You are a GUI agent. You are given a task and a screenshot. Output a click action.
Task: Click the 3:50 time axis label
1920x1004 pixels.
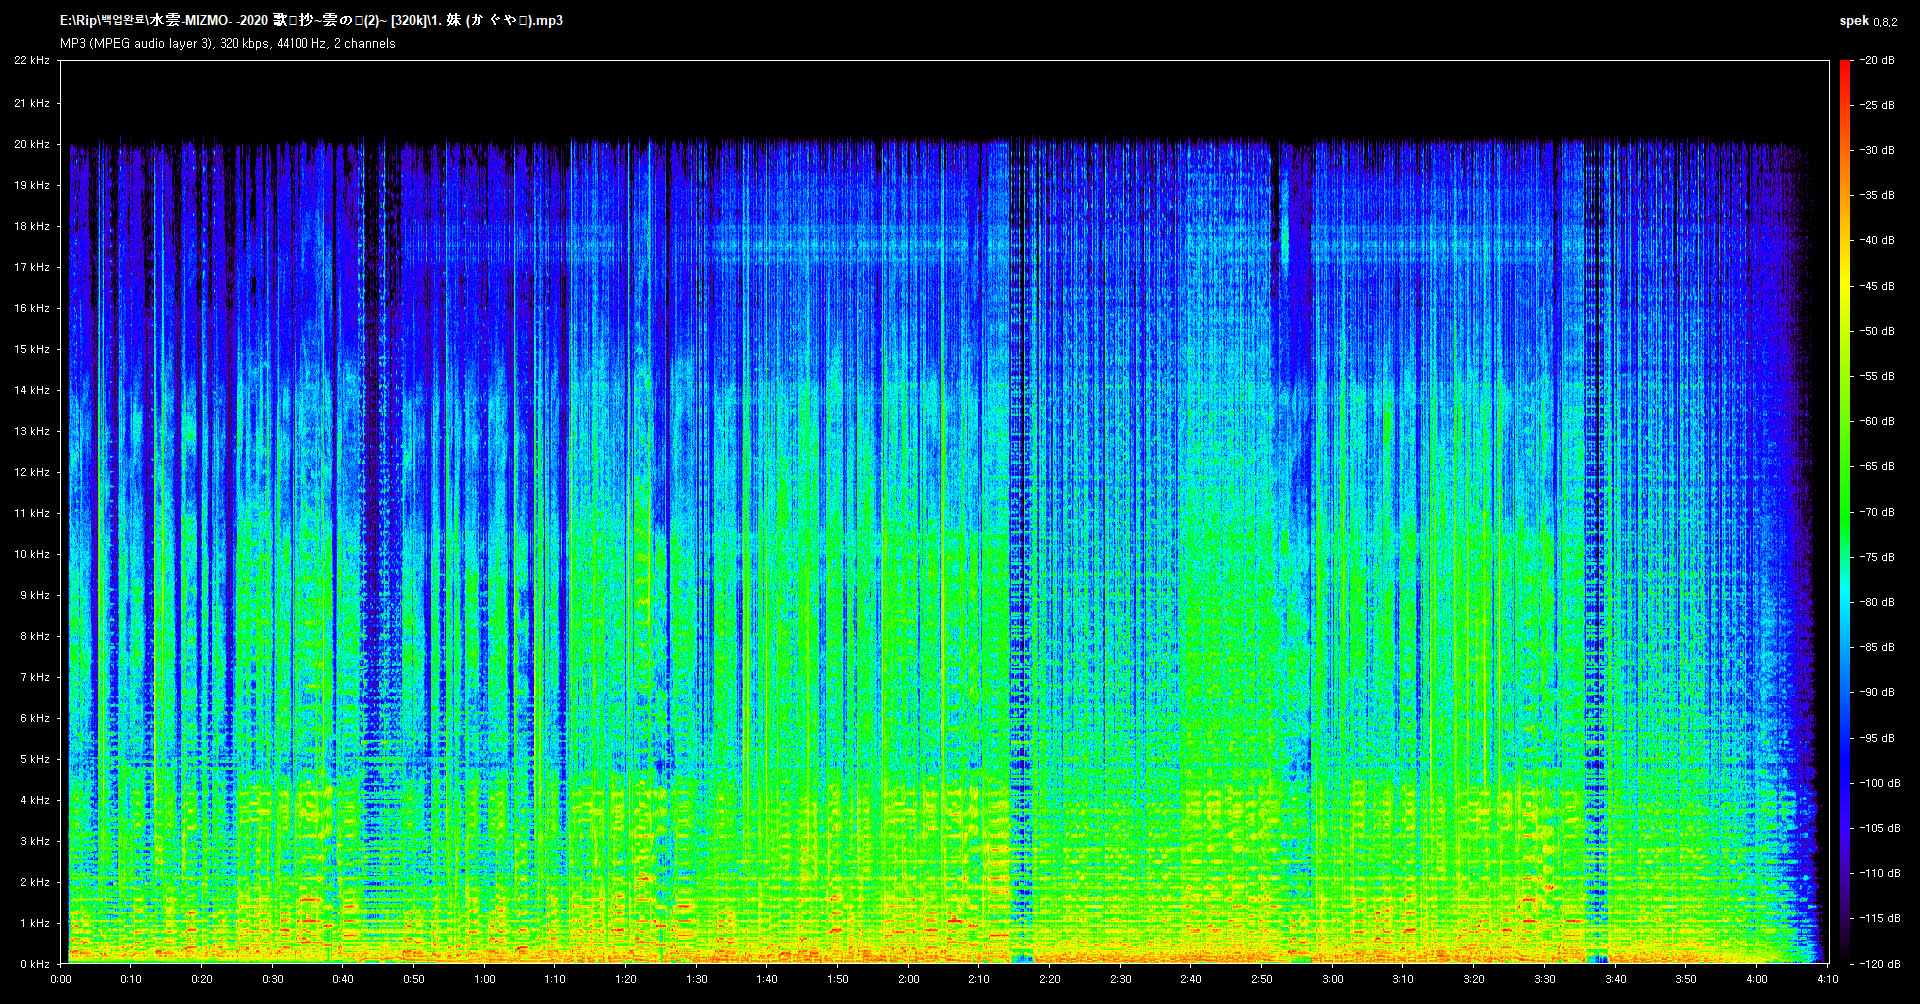pos(1686,979)
